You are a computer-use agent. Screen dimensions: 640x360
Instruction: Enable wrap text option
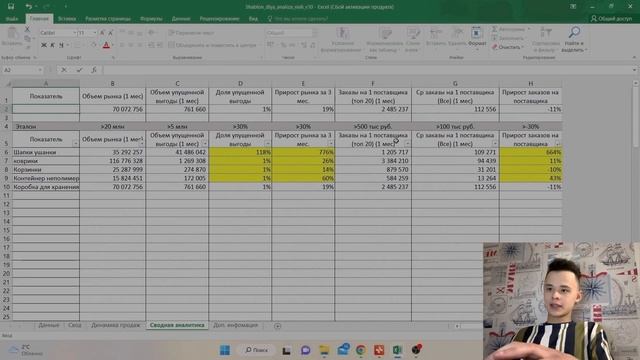(191, 33)
